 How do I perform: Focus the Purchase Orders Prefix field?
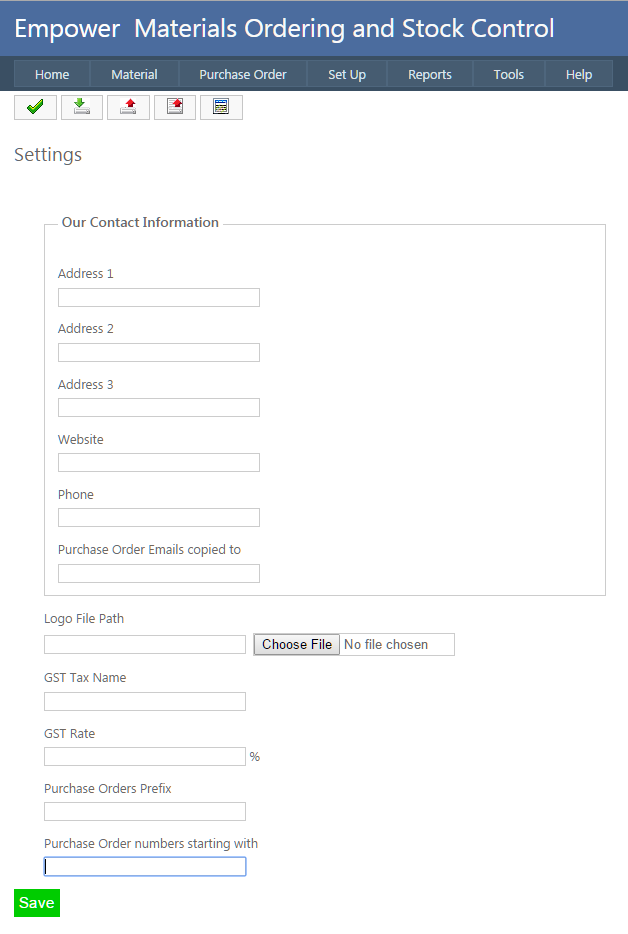click(x=145, y=812)
